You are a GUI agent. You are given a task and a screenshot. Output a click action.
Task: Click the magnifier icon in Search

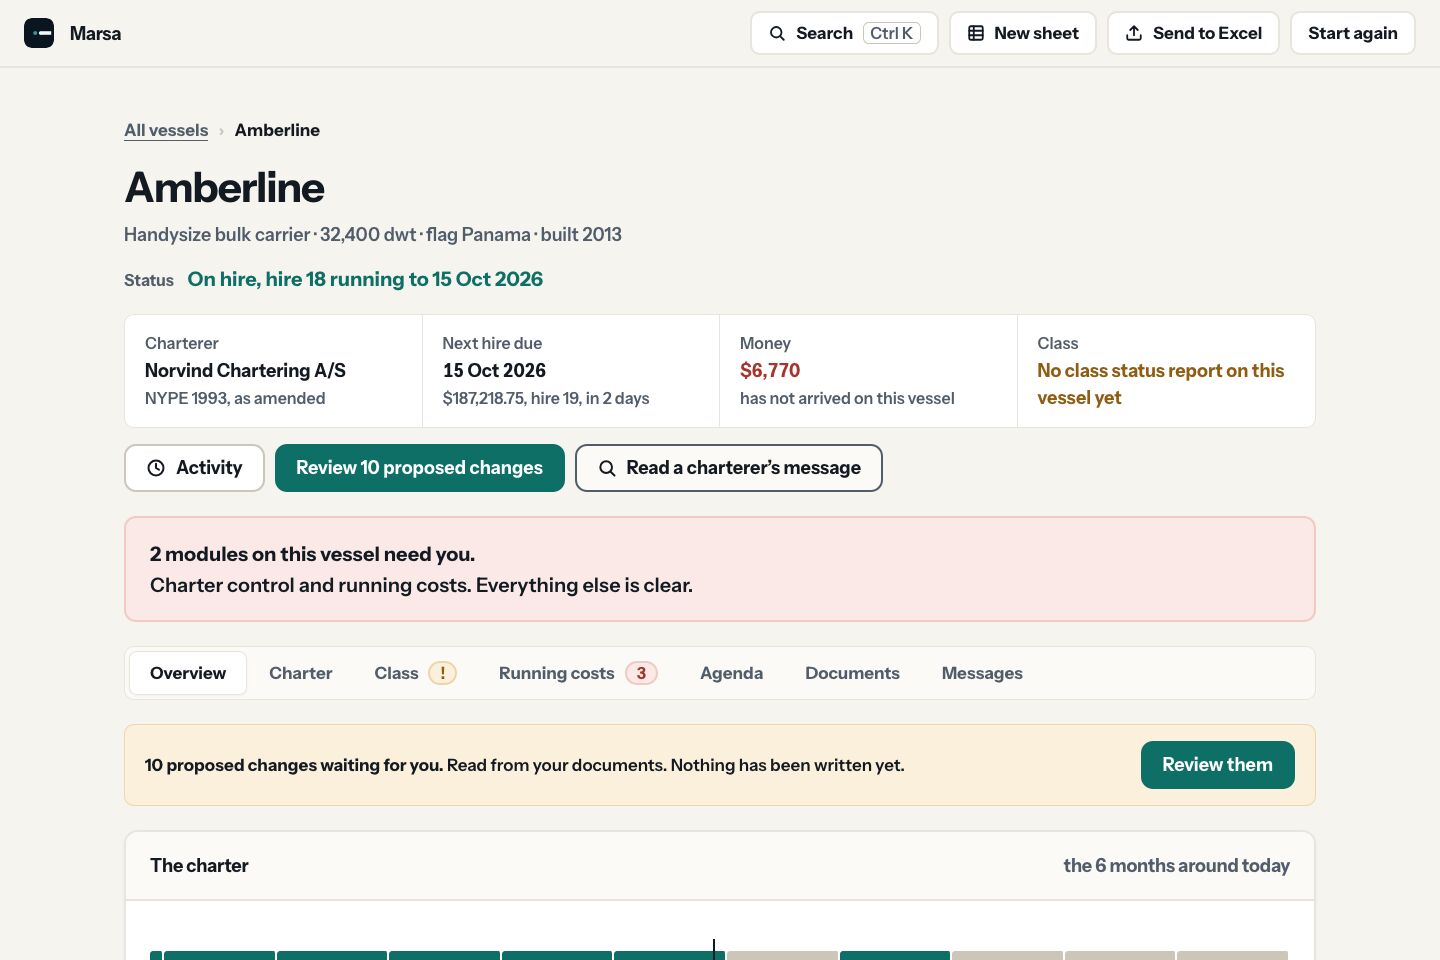click(x=777, y=33)
